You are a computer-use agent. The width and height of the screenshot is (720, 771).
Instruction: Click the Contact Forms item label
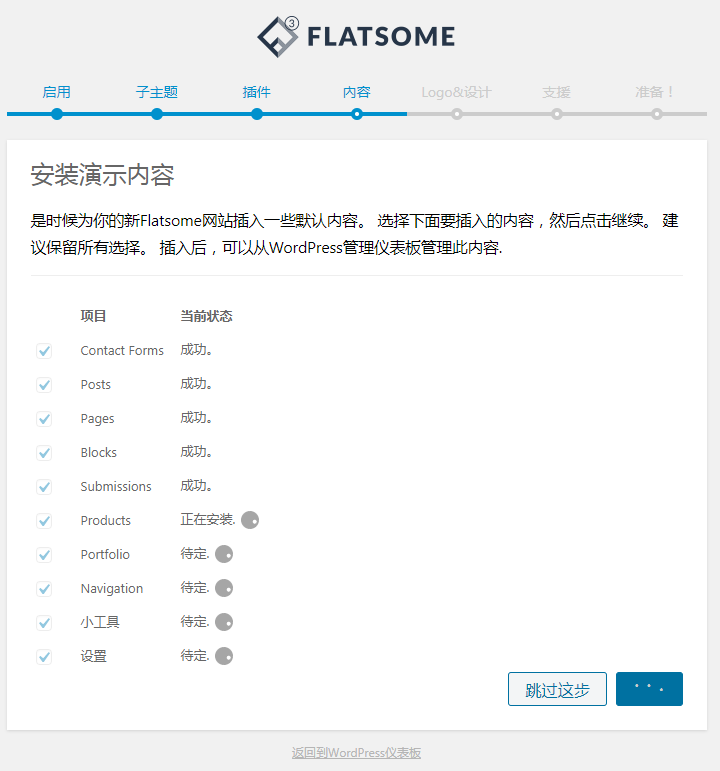(122, 351)
